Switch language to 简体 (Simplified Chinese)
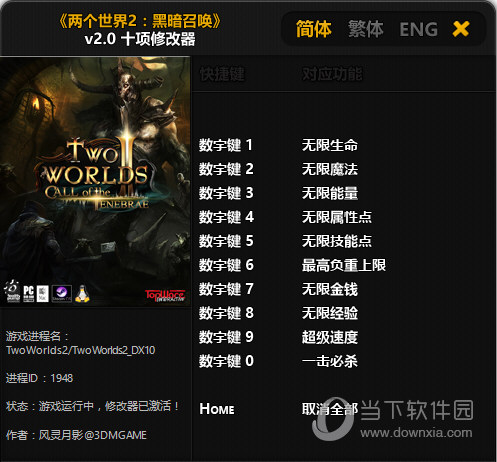The height and width of the screenshot is (462, 497). [x=314, y=29]
